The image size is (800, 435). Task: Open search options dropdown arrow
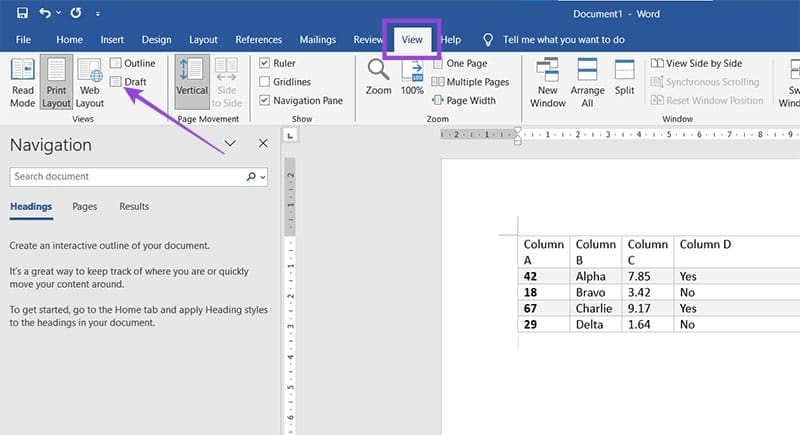(x=263, y=177)
